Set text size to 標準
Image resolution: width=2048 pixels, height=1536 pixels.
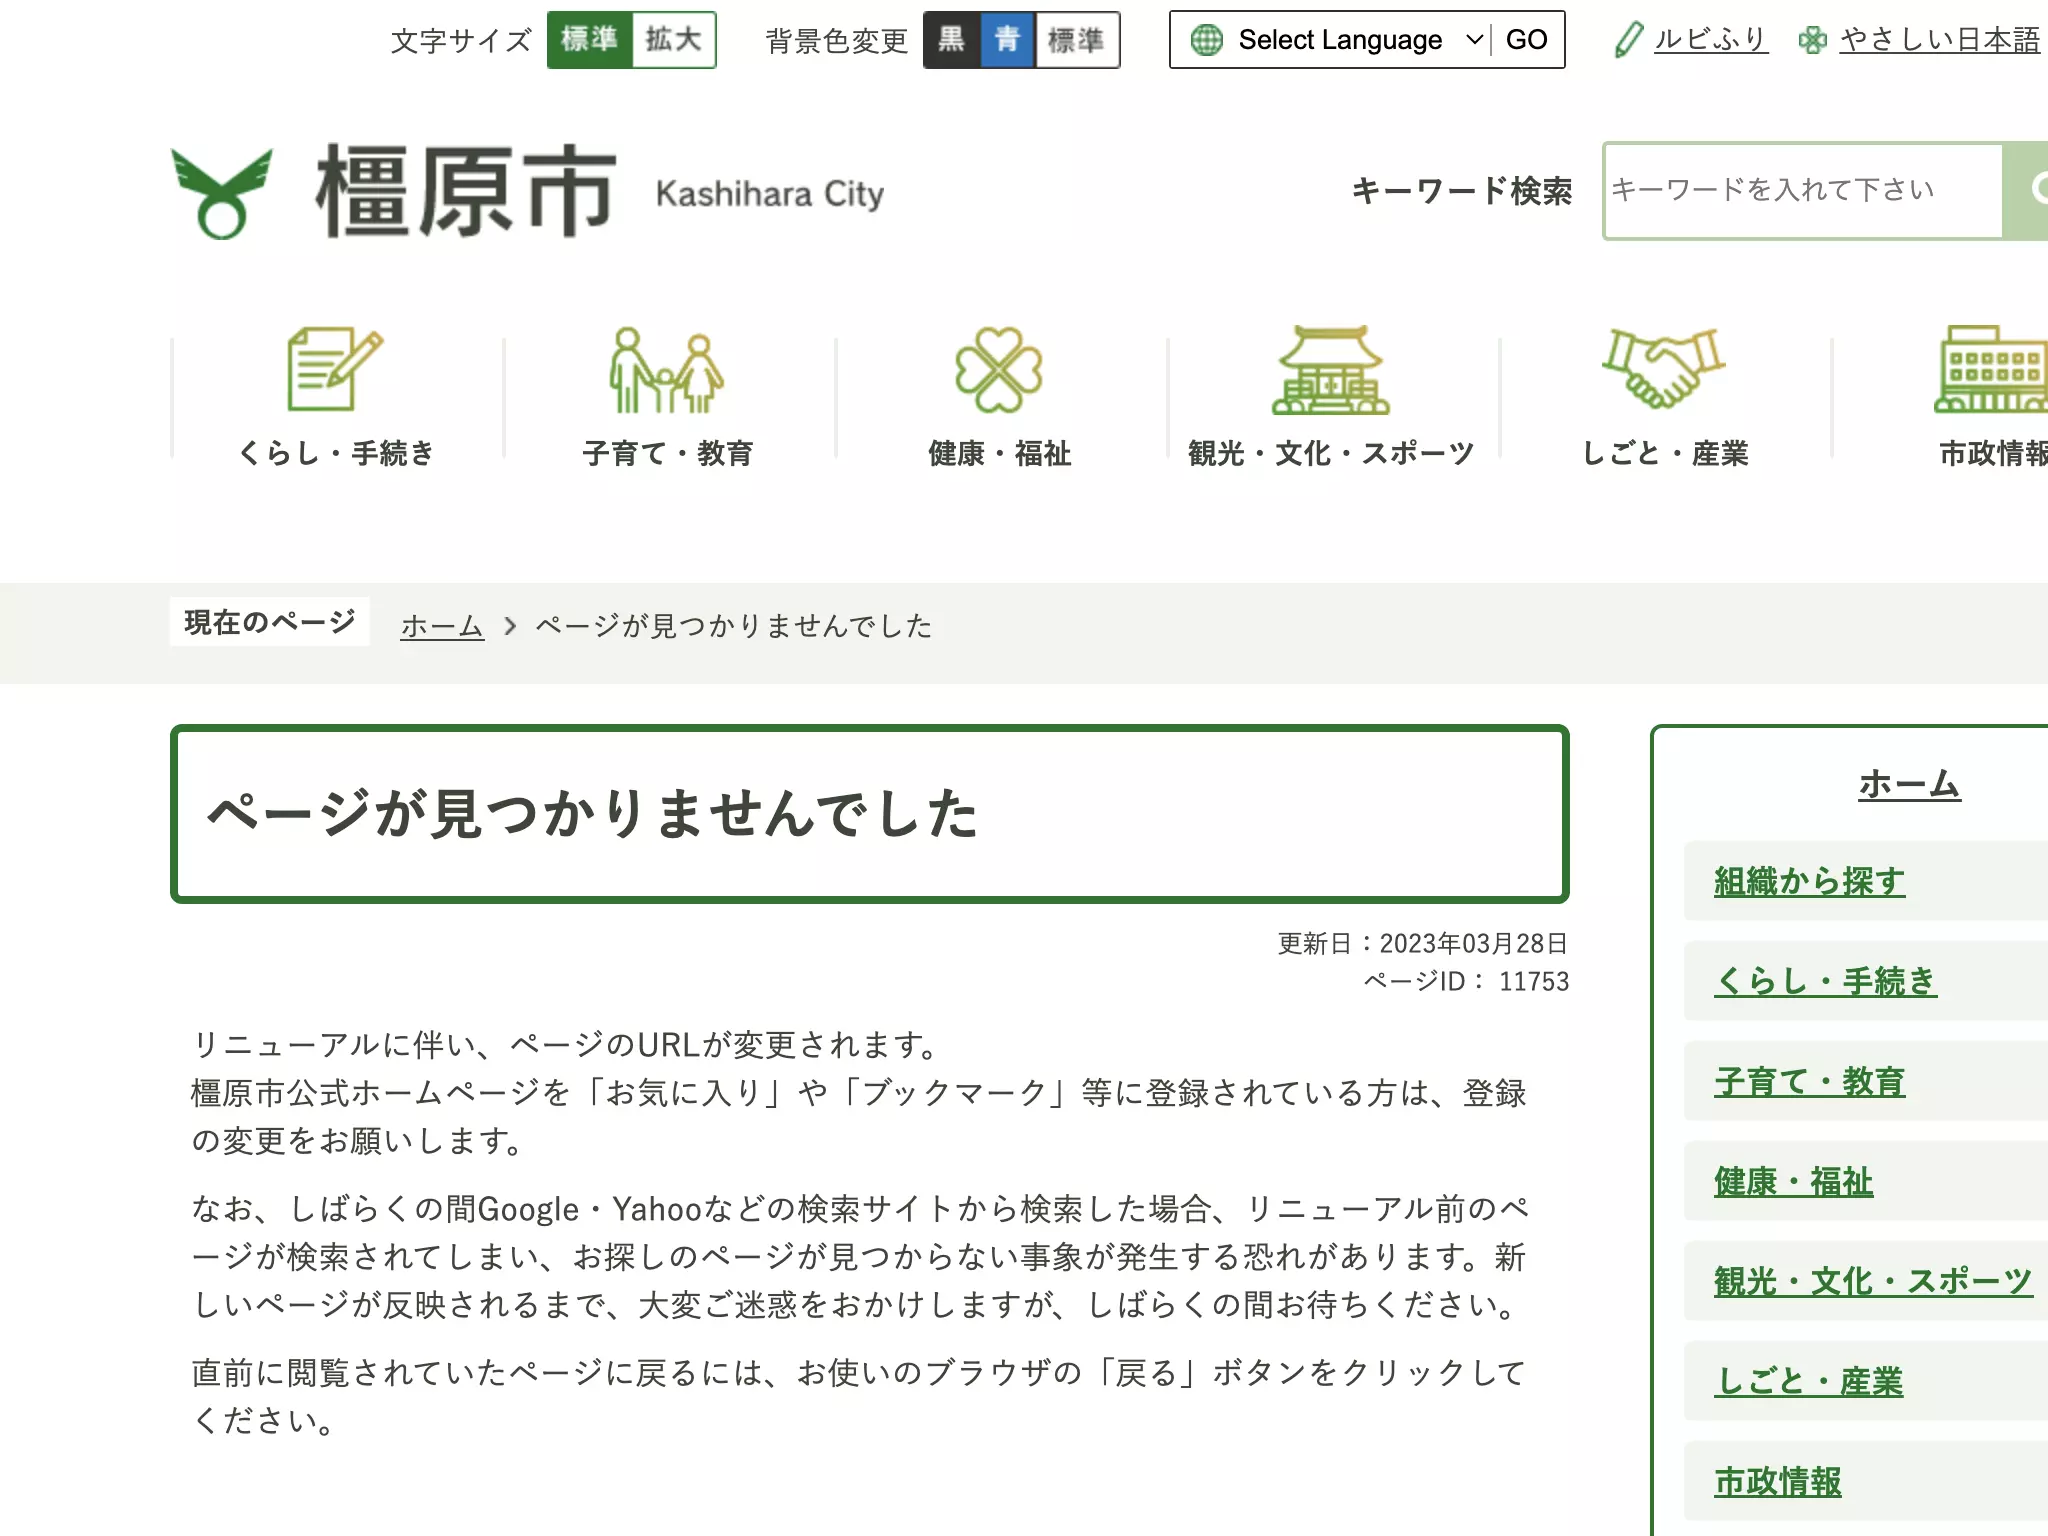pyautogui.click(x=589, y=40)
